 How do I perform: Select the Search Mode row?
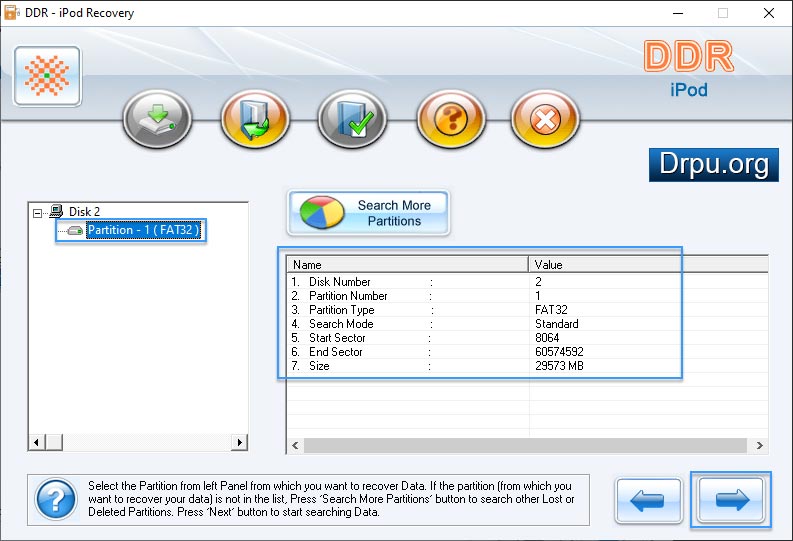(x=527, y=324)
